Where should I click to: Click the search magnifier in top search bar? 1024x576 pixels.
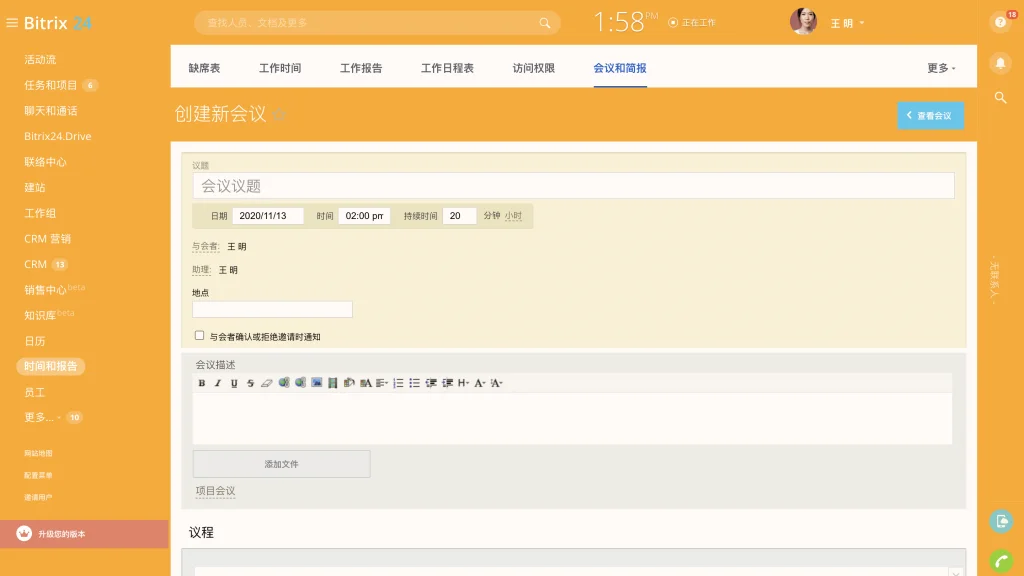coord(545,23)
